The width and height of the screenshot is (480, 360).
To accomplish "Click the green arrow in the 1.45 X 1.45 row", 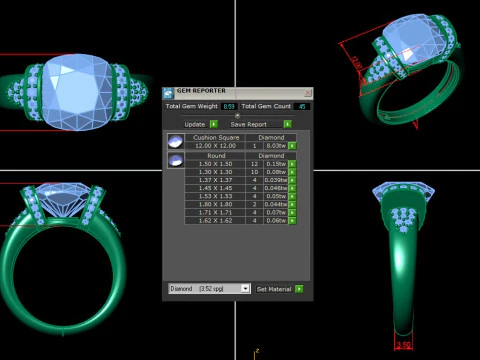I will (x=292, y=188).
